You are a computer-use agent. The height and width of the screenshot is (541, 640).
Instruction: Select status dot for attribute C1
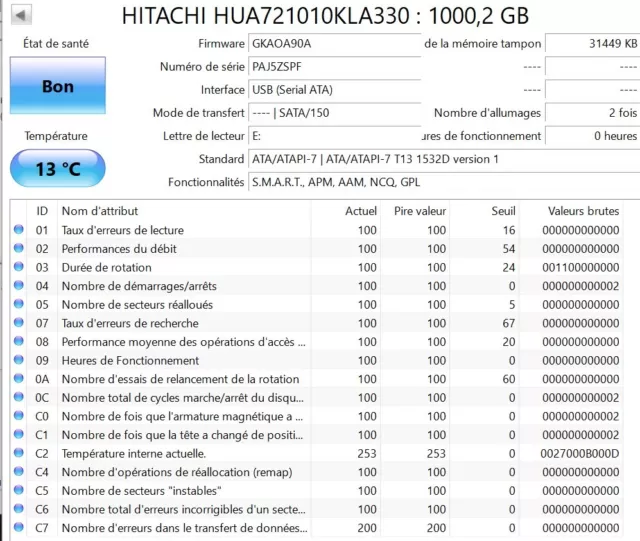coord(19,434)
